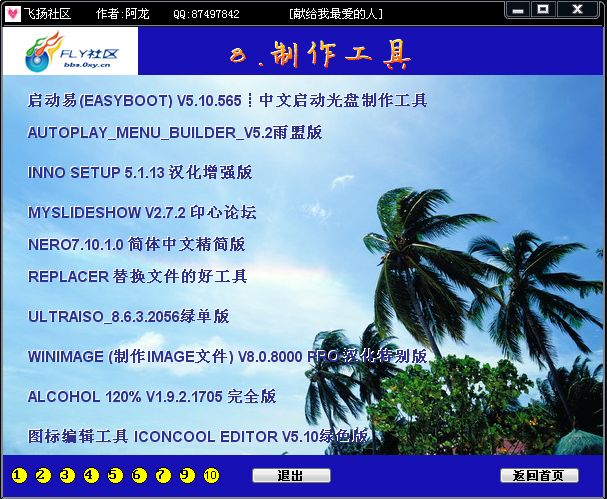607x499 pixels.
Task: Click the 作者:阿龙 author text
Action: tap(122, 14)
